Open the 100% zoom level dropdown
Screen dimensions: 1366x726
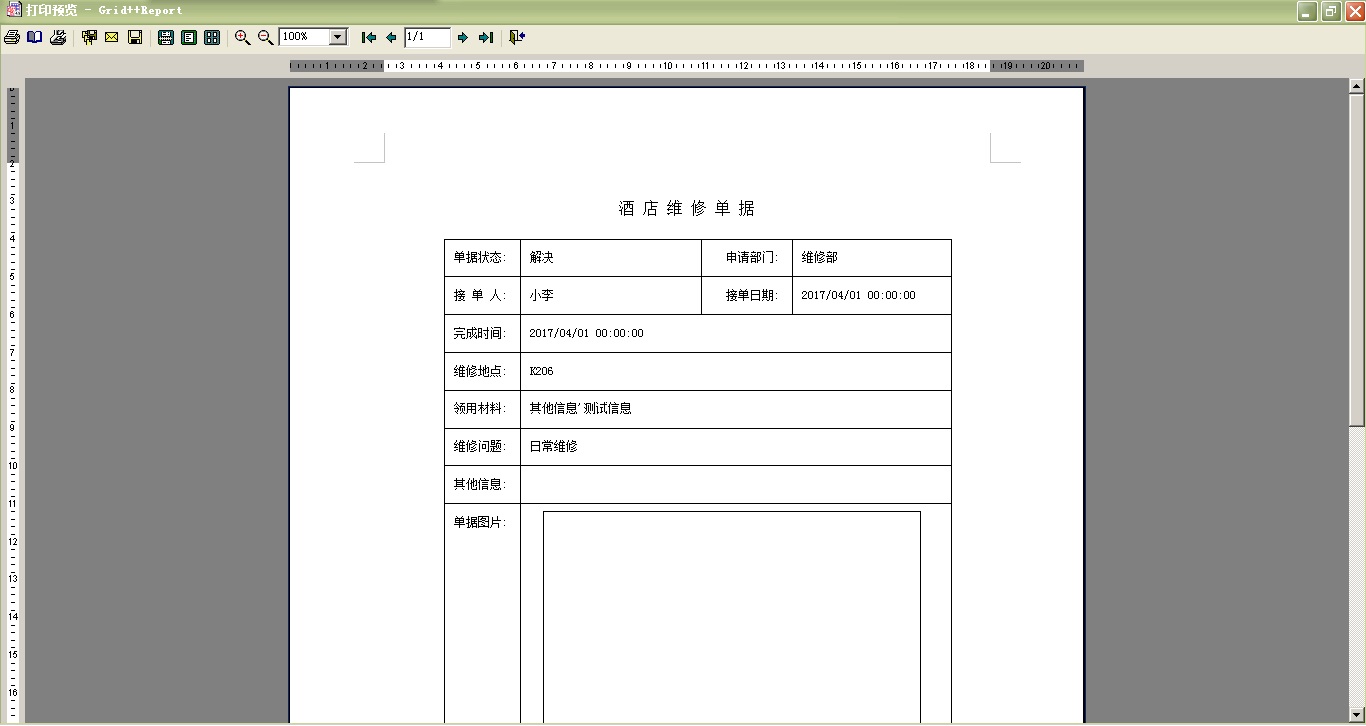click(x=337, y=37)
